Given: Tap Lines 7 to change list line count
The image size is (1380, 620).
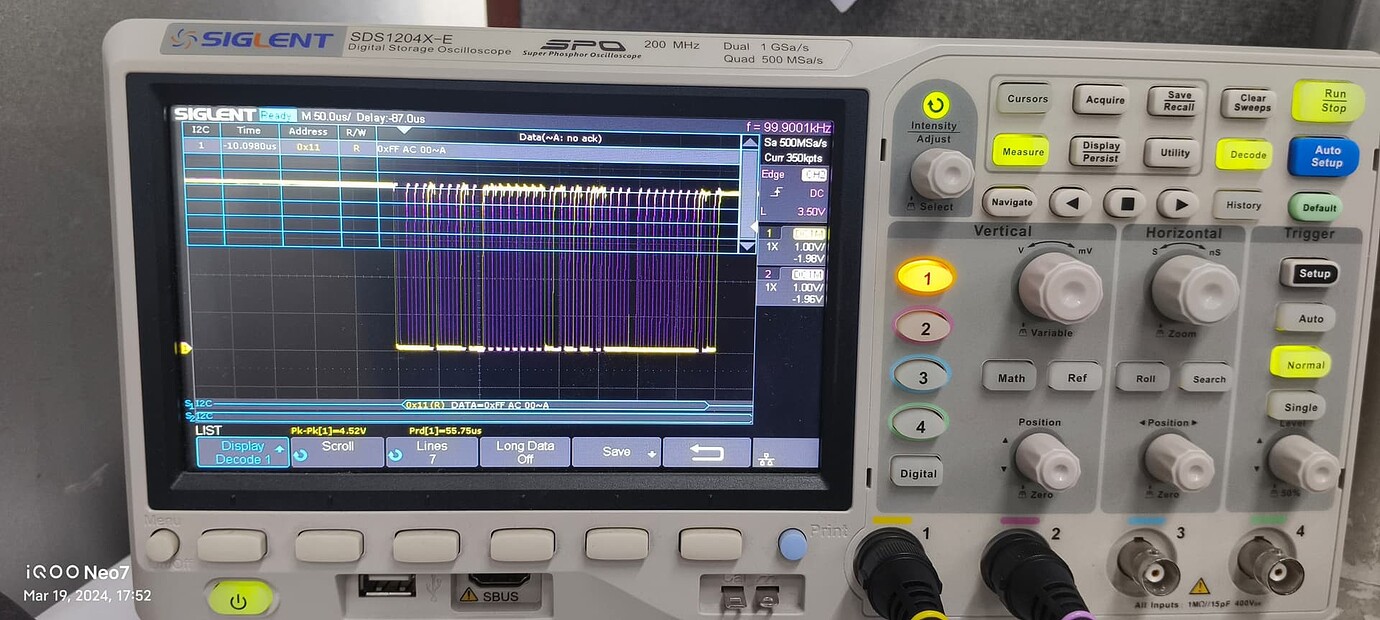Looking at the screenshot, I should (432, 451).
